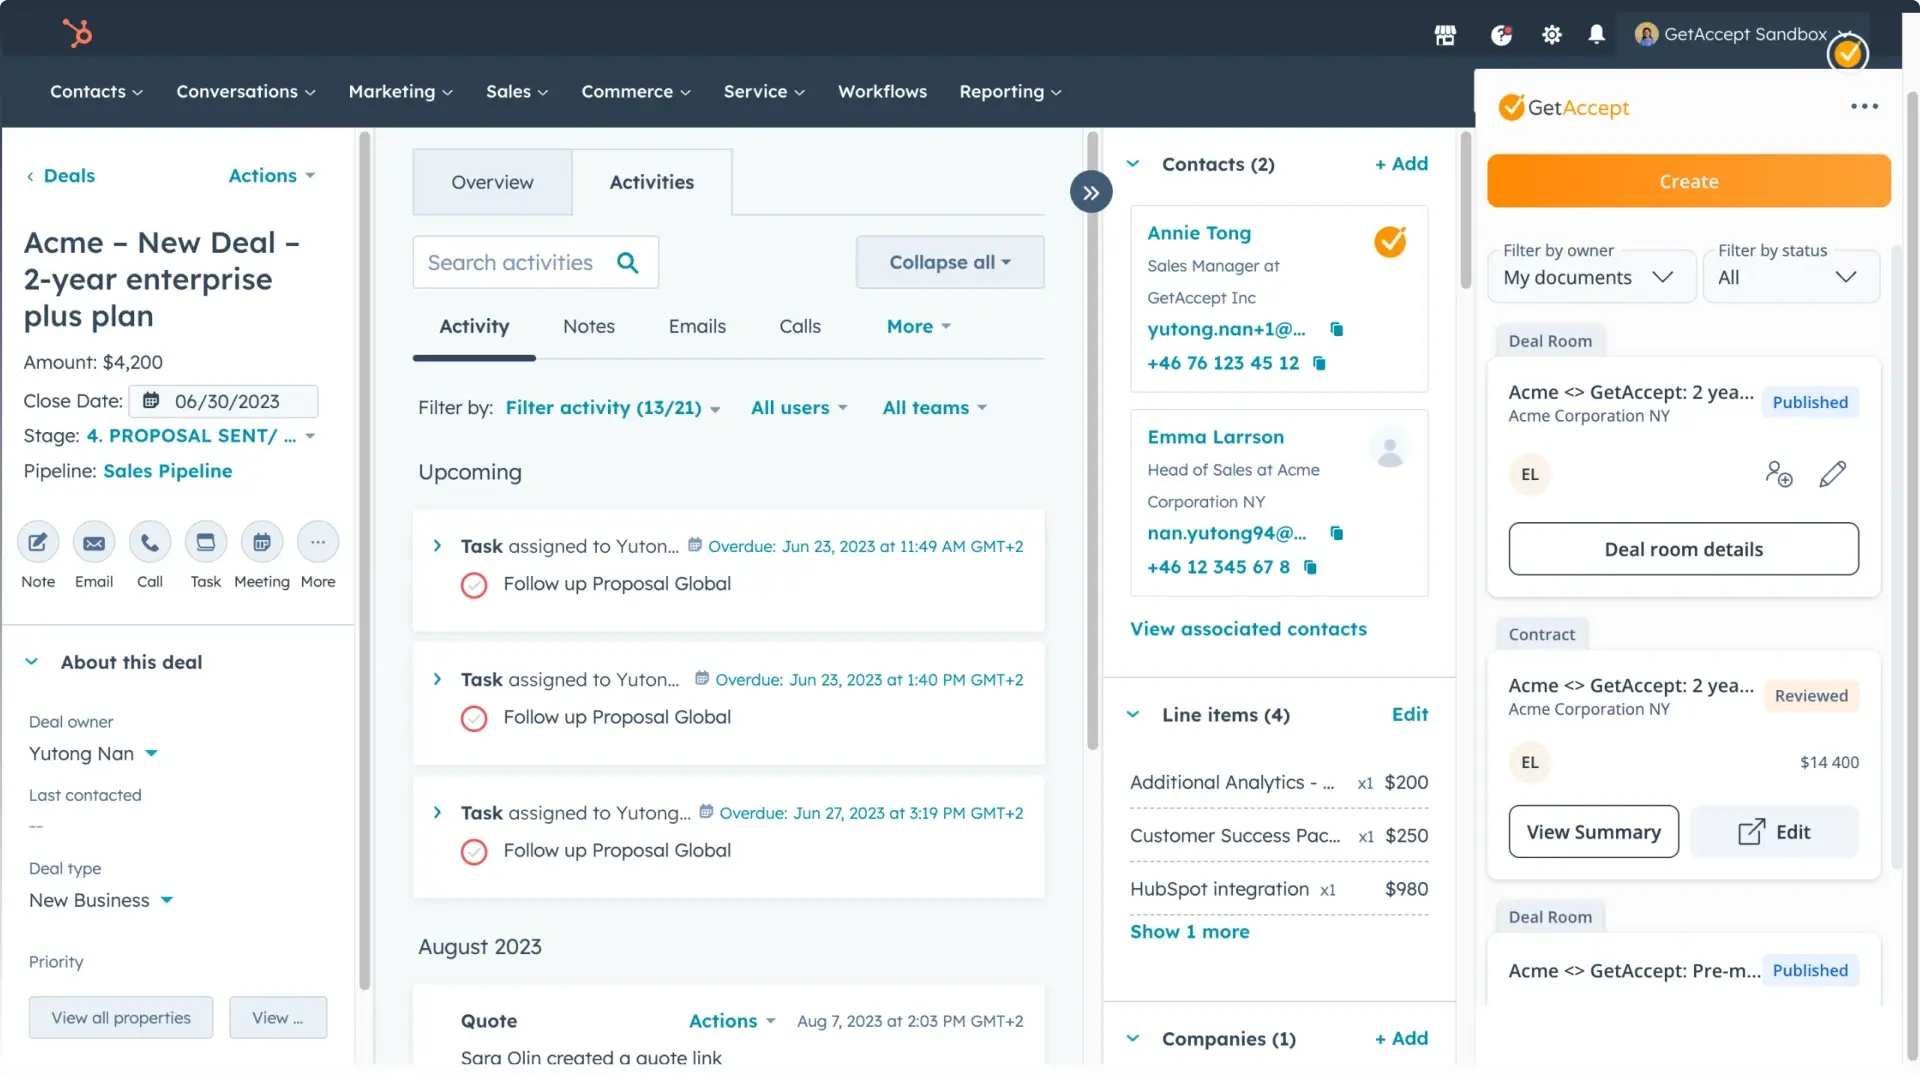This screenshot has width=1920, height=1080.
Task: Open the Marketplace icon in top bar
Action: pyautogui.click(x=1445, y=35)
